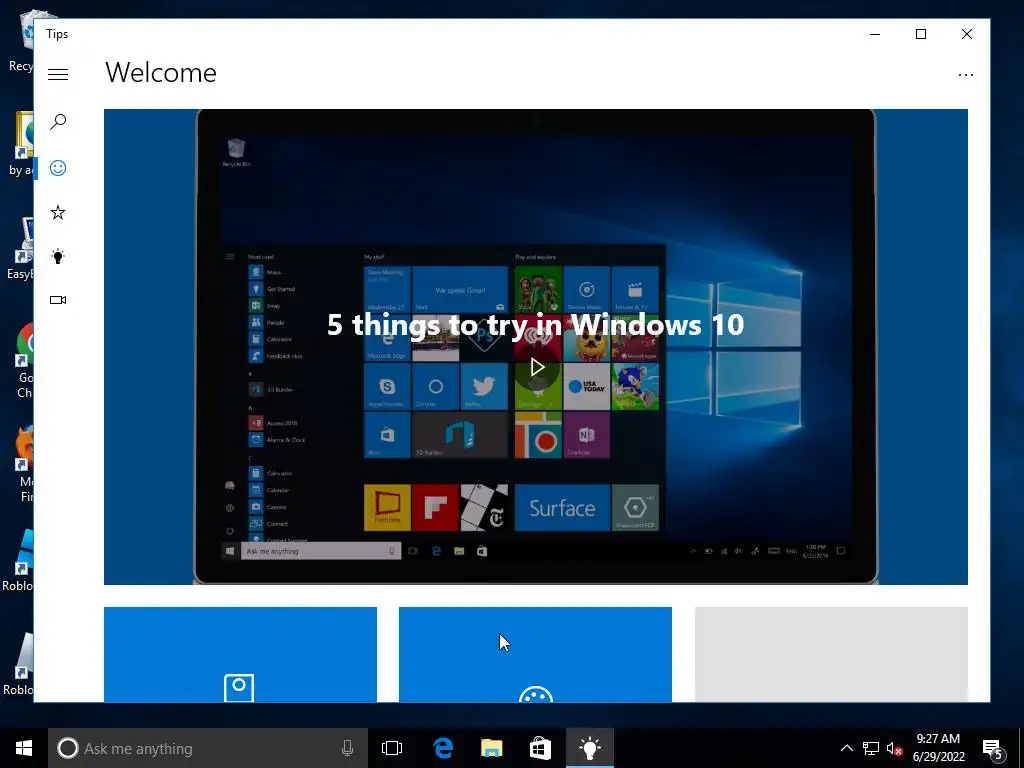This screenshot has height=768, width=1024.
Task: Open the clock showing 9:27 AM
Action: coord(938,748)
